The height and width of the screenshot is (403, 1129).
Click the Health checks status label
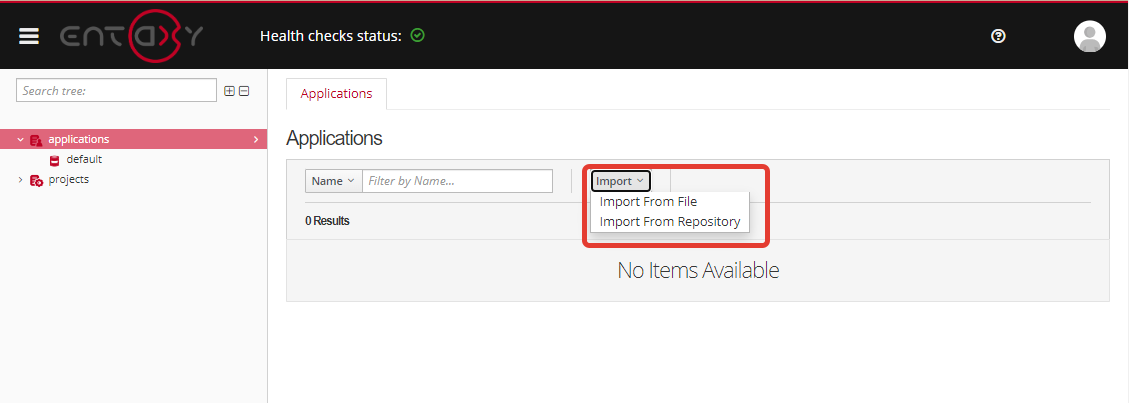pos(330,36)
